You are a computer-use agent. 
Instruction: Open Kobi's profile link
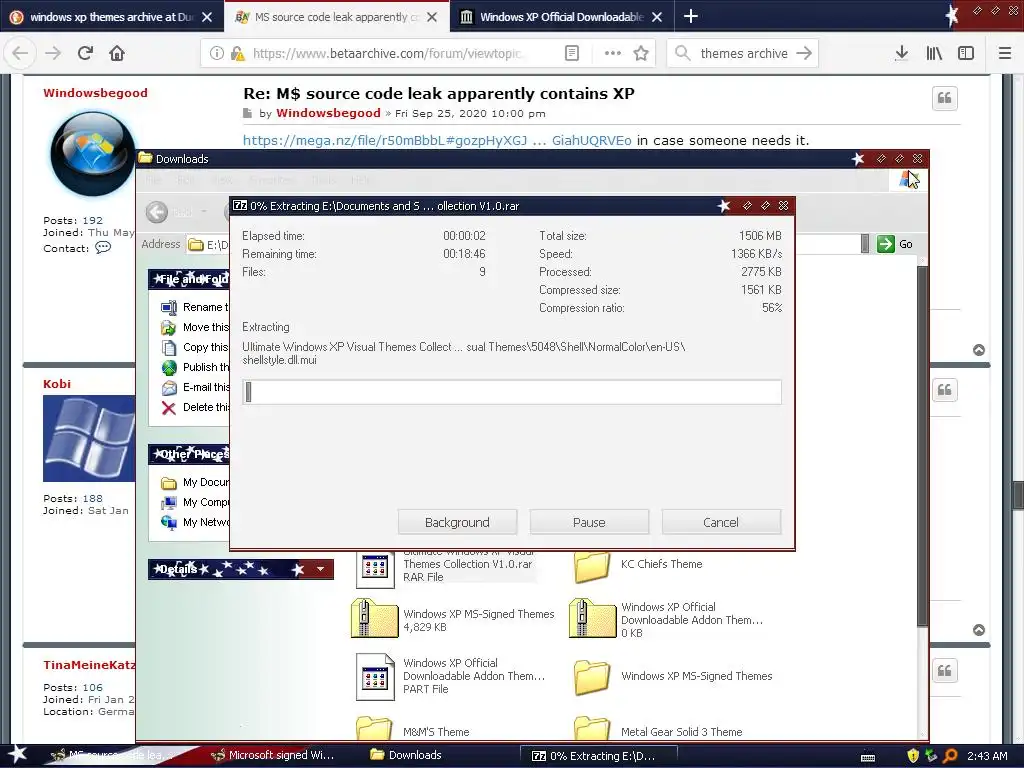pyautogui.click(x=57, y=384)
